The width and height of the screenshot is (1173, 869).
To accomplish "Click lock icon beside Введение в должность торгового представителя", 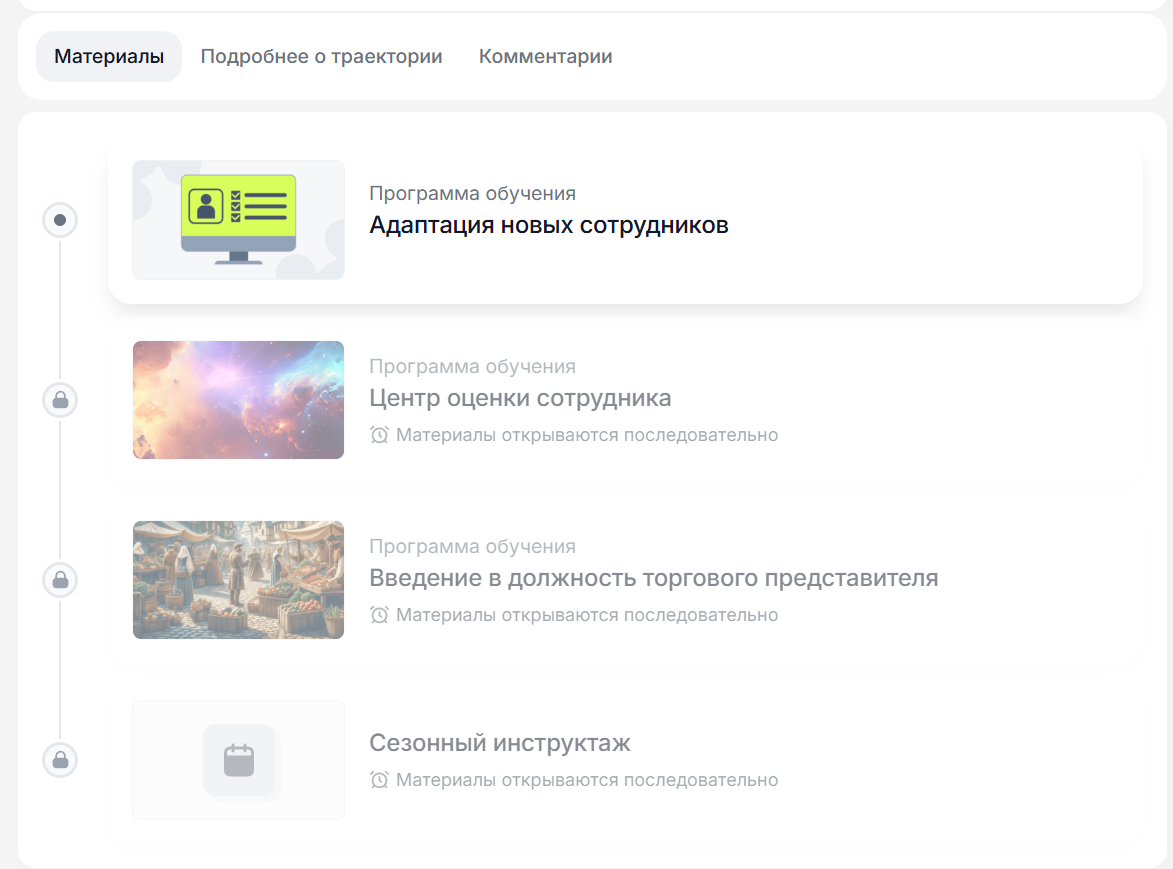I will pos(60,580).
